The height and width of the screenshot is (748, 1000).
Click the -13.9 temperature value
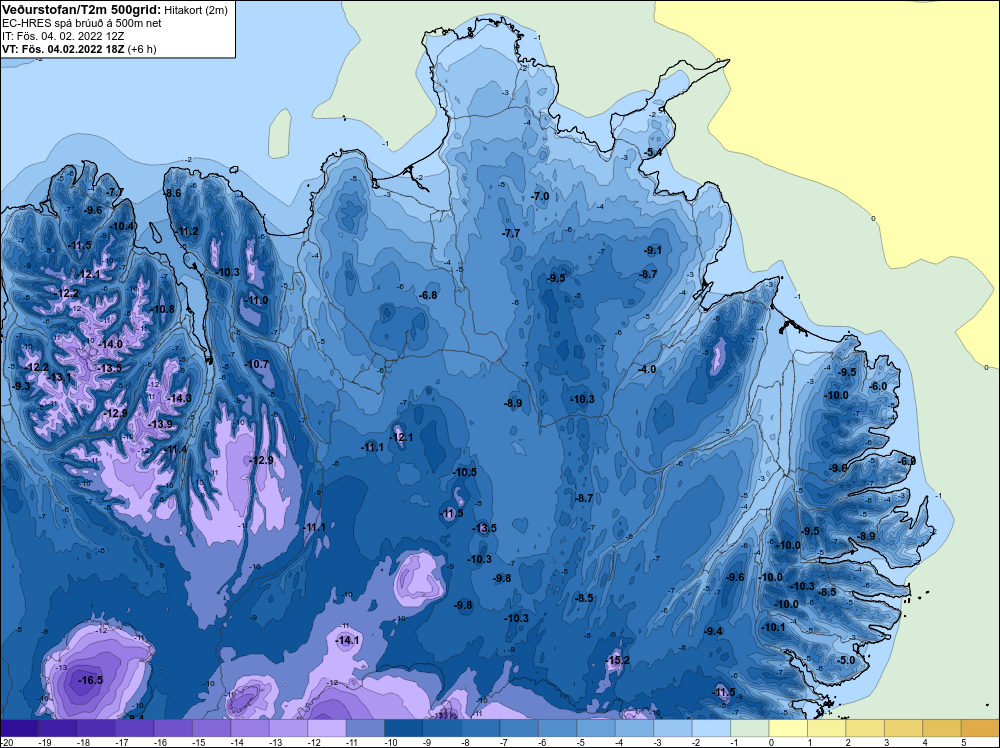tap(160, 424)
